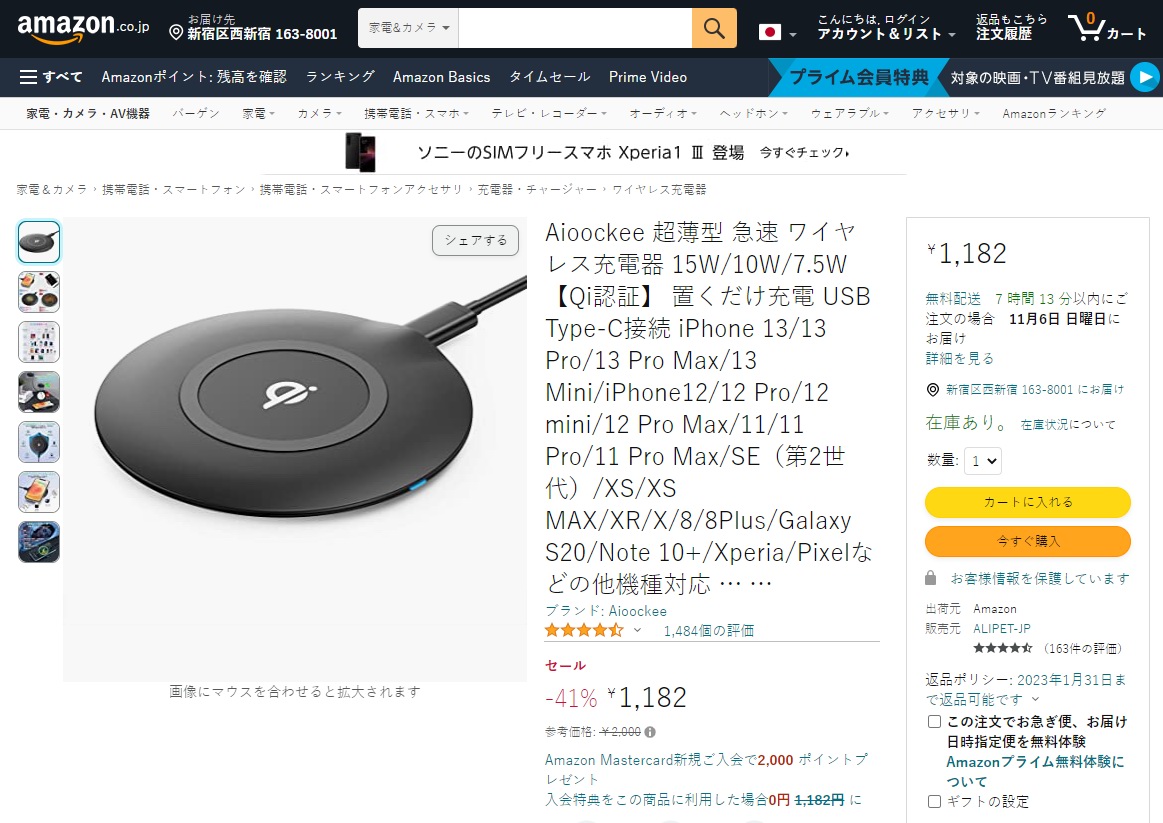Click the location pin beside 新宿区西新宿 in buy box

tap(932, 390)
